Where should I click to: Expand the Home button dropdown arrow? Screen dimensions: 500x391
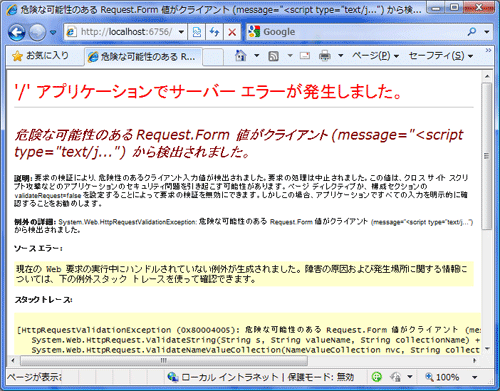[x=257, y=56]
